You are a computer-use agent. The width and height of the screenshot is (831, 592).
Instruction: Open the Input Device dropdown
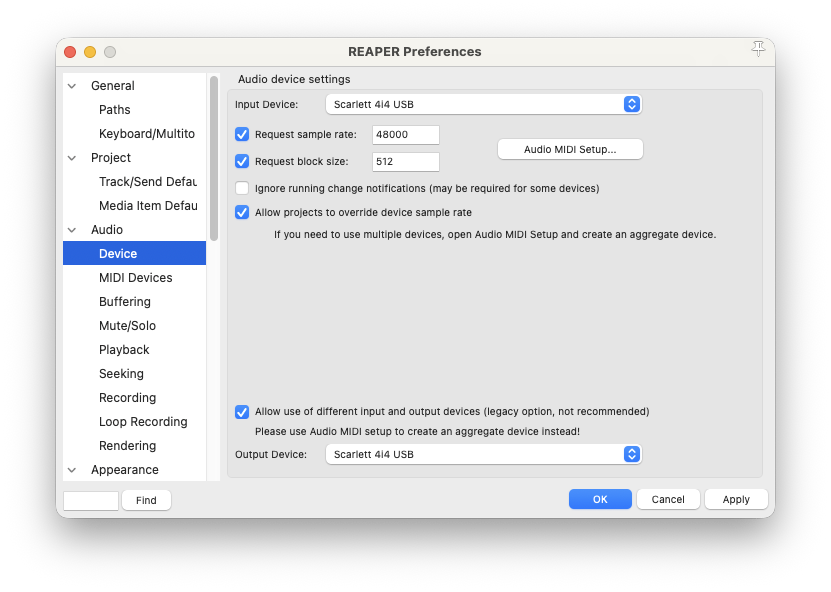(x=483, y=104)
